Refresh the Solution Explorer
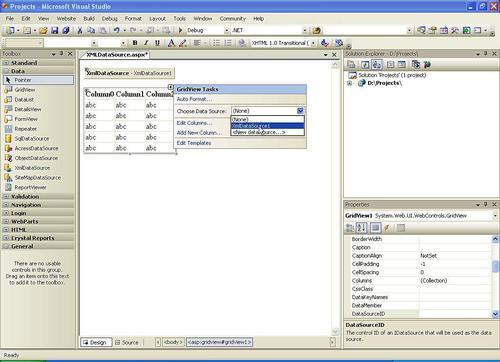Viewport: 500px width, 362px height. tap(365, 64)
